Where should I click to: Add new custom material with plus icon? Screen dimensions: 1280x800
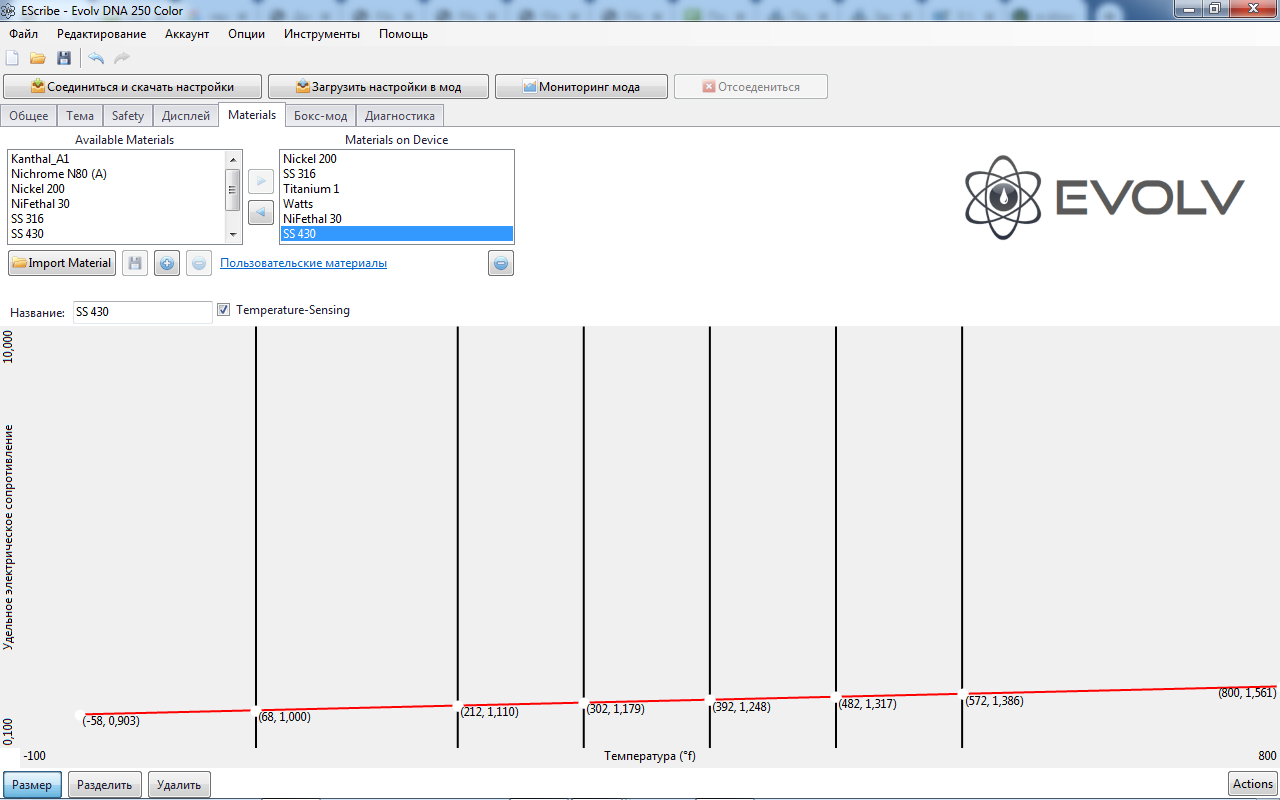167,263
